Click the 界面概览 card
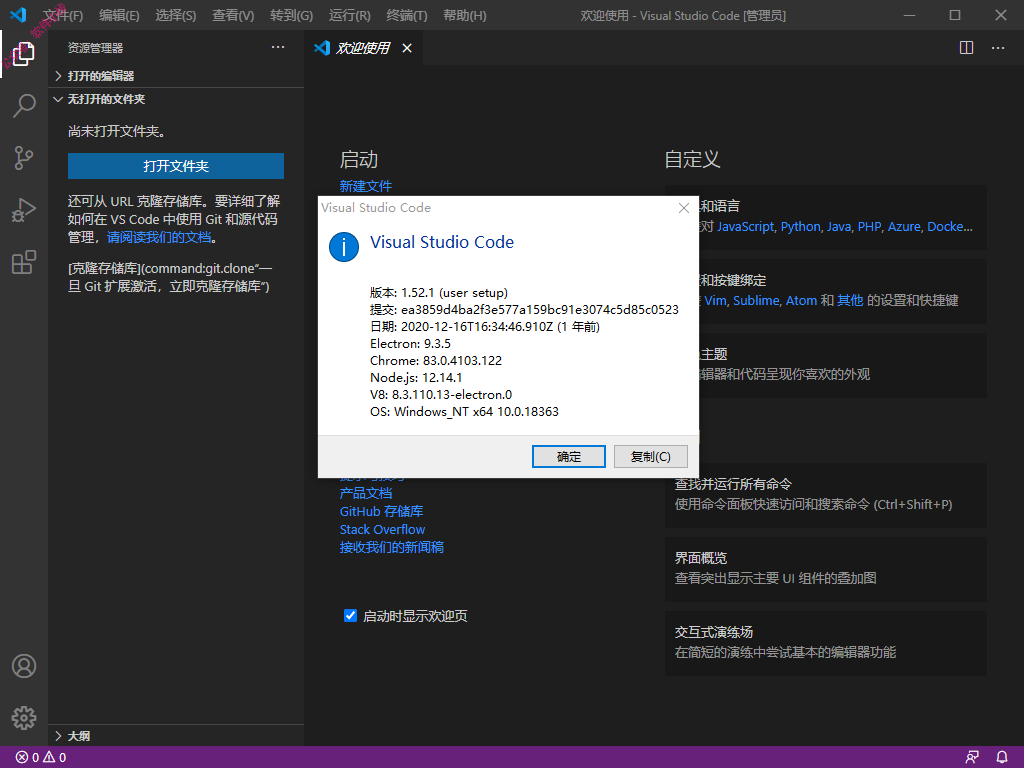Viewport: 1024px width, 768px height. point(825,569)
